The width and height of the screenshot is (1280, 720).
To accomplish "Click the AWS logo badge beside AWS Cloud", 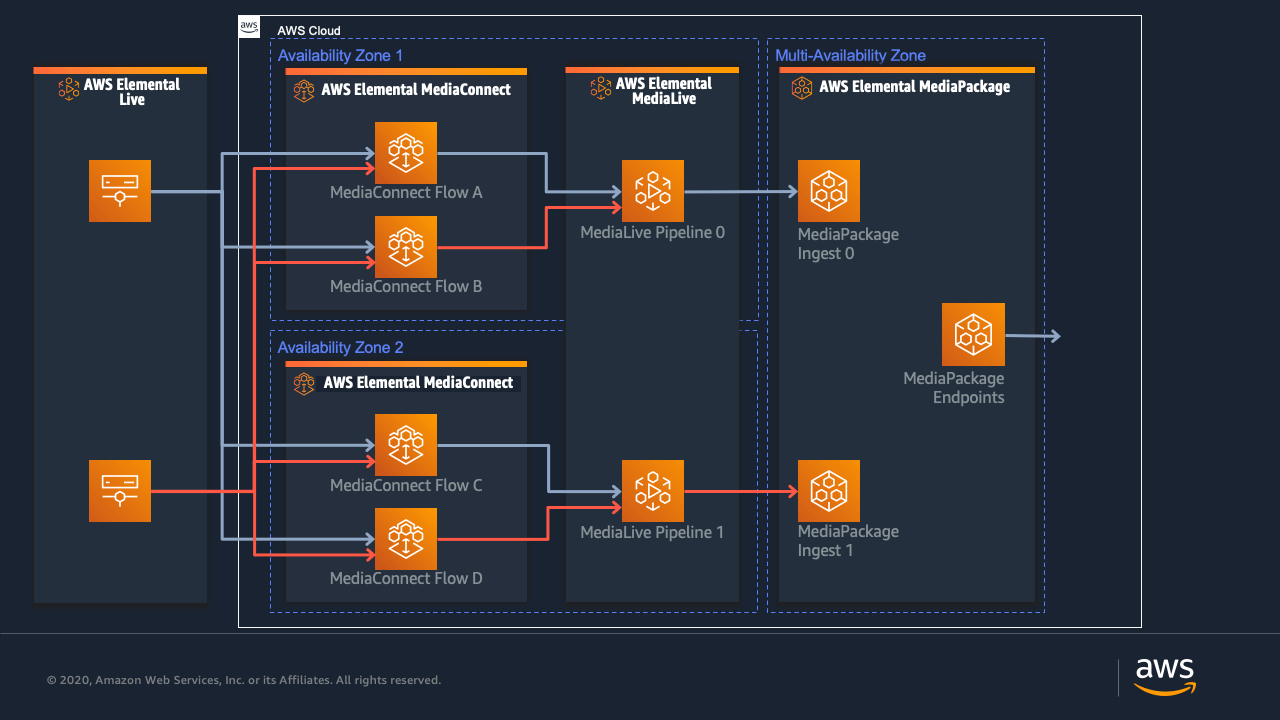I will click(250, 28).
